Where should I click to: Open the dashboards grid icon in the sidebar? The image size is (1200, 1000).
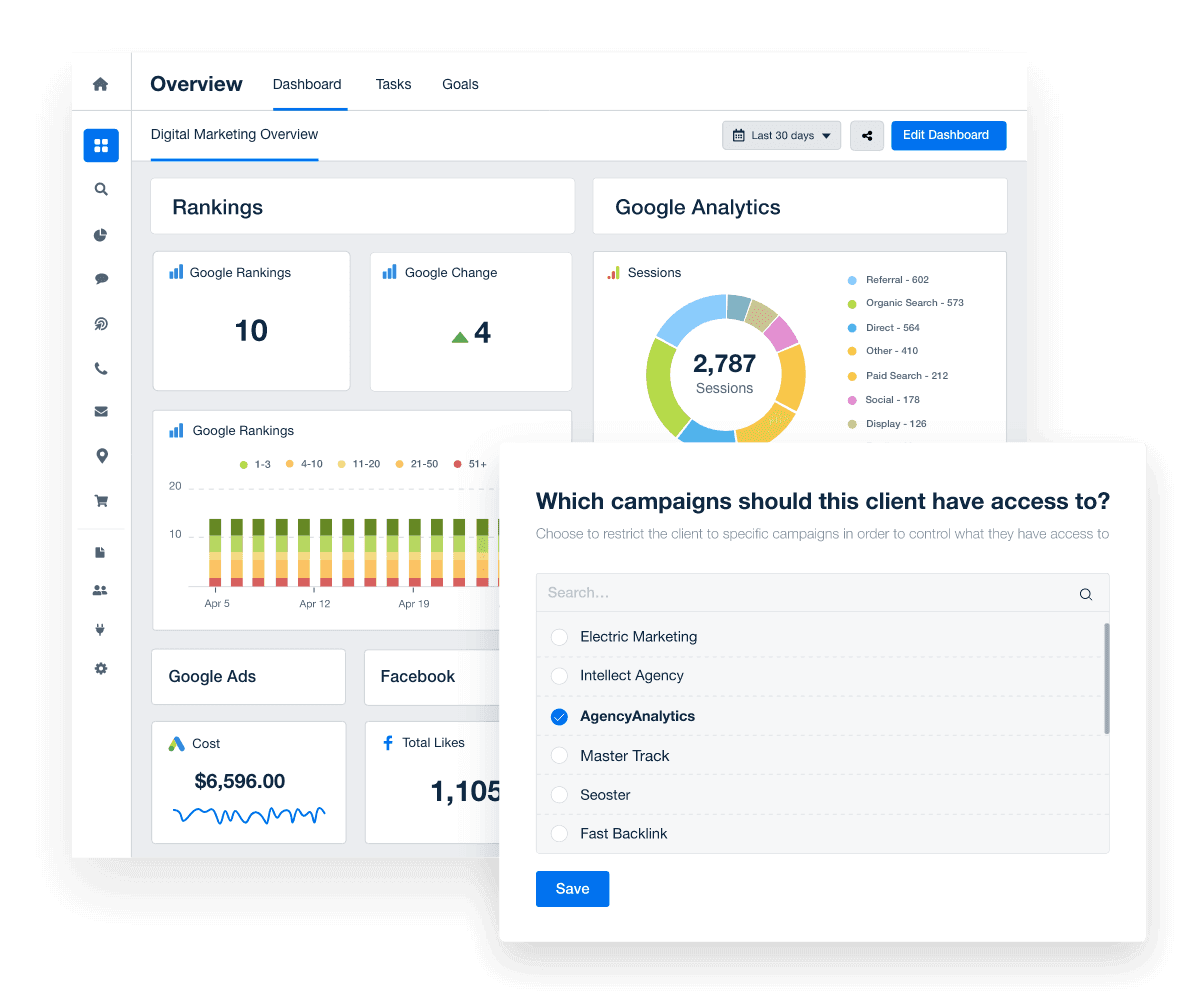(100, 145)
